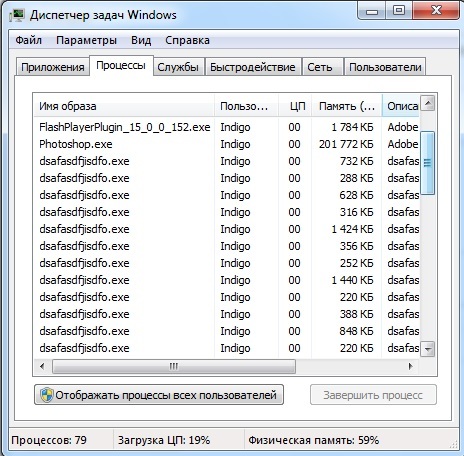Click the horizontal scrollbar left arrow
Screen dimensions: 464x456
pyautogui.click(x=42, y=366)
